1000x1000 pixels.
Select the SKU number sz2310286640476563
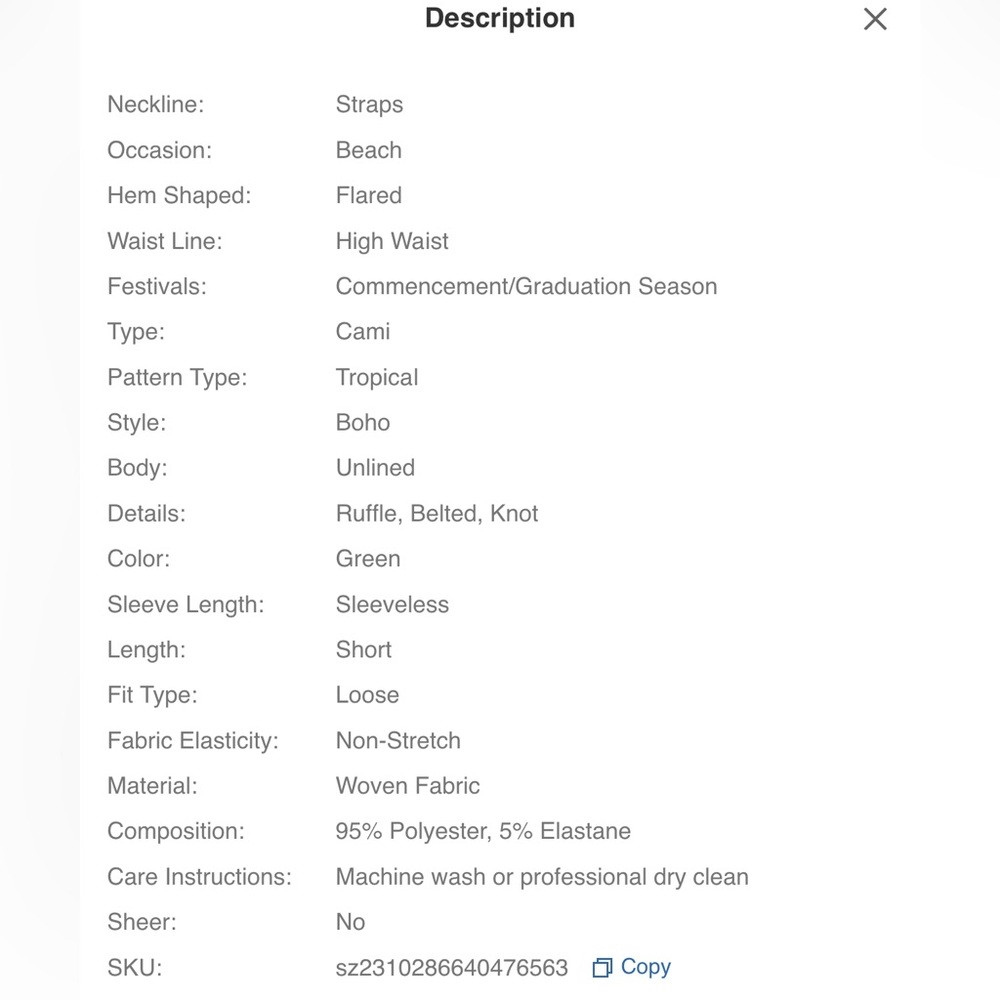coord(452,967)
